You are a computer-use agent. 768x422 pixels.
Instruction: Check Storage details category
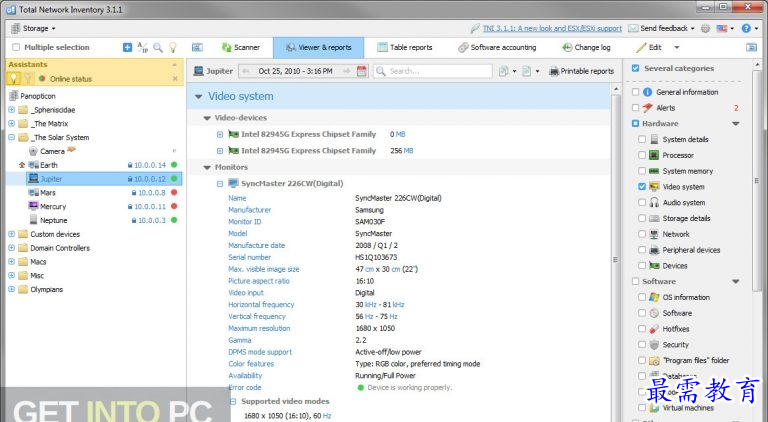tap(642, 218)
